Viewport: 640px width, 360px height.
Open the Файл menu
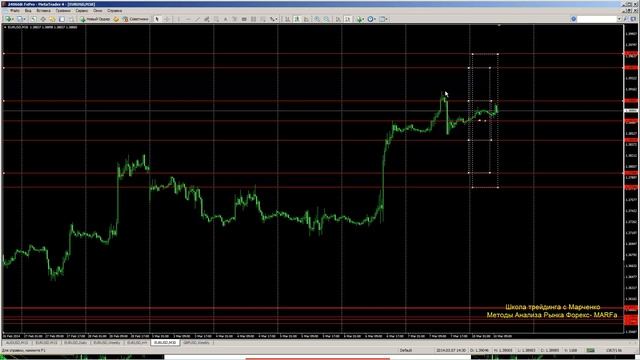click(15, 11)
